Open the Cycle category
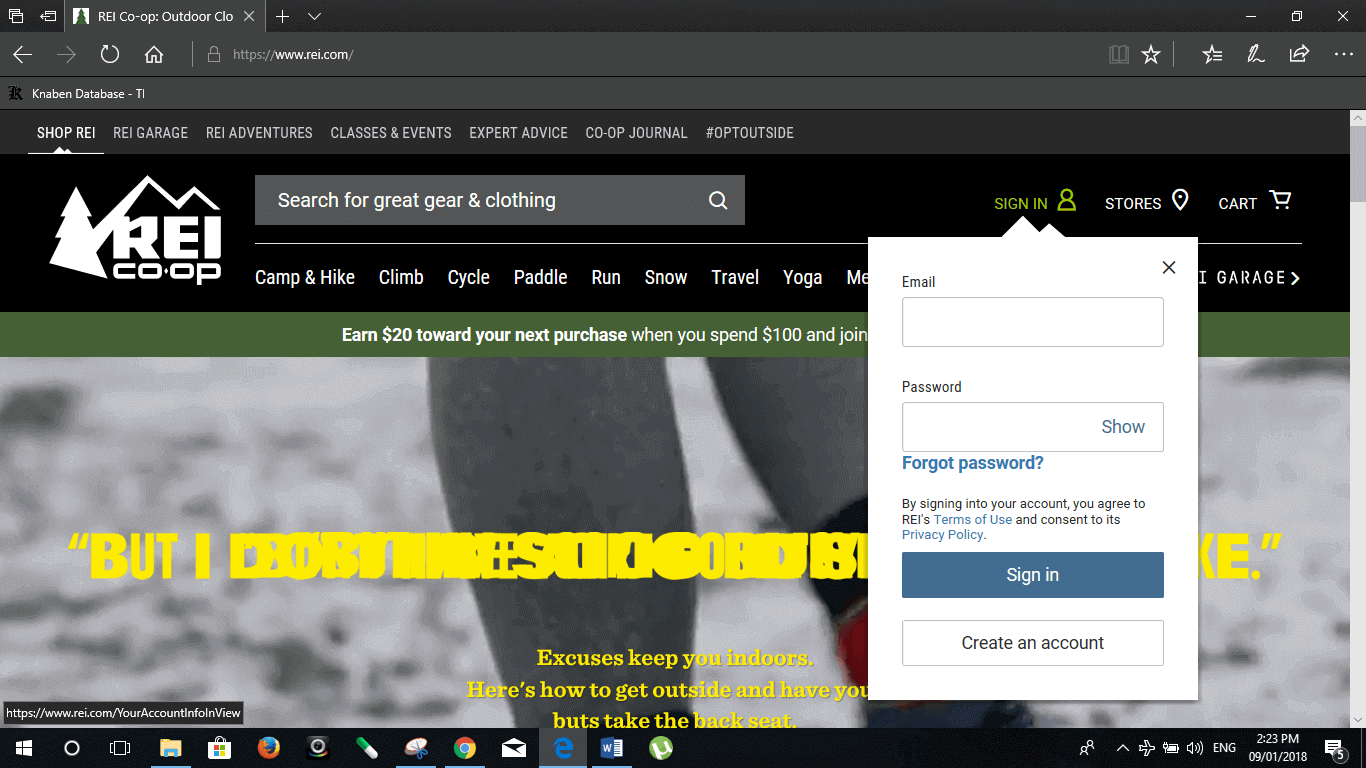 point(469,277)
